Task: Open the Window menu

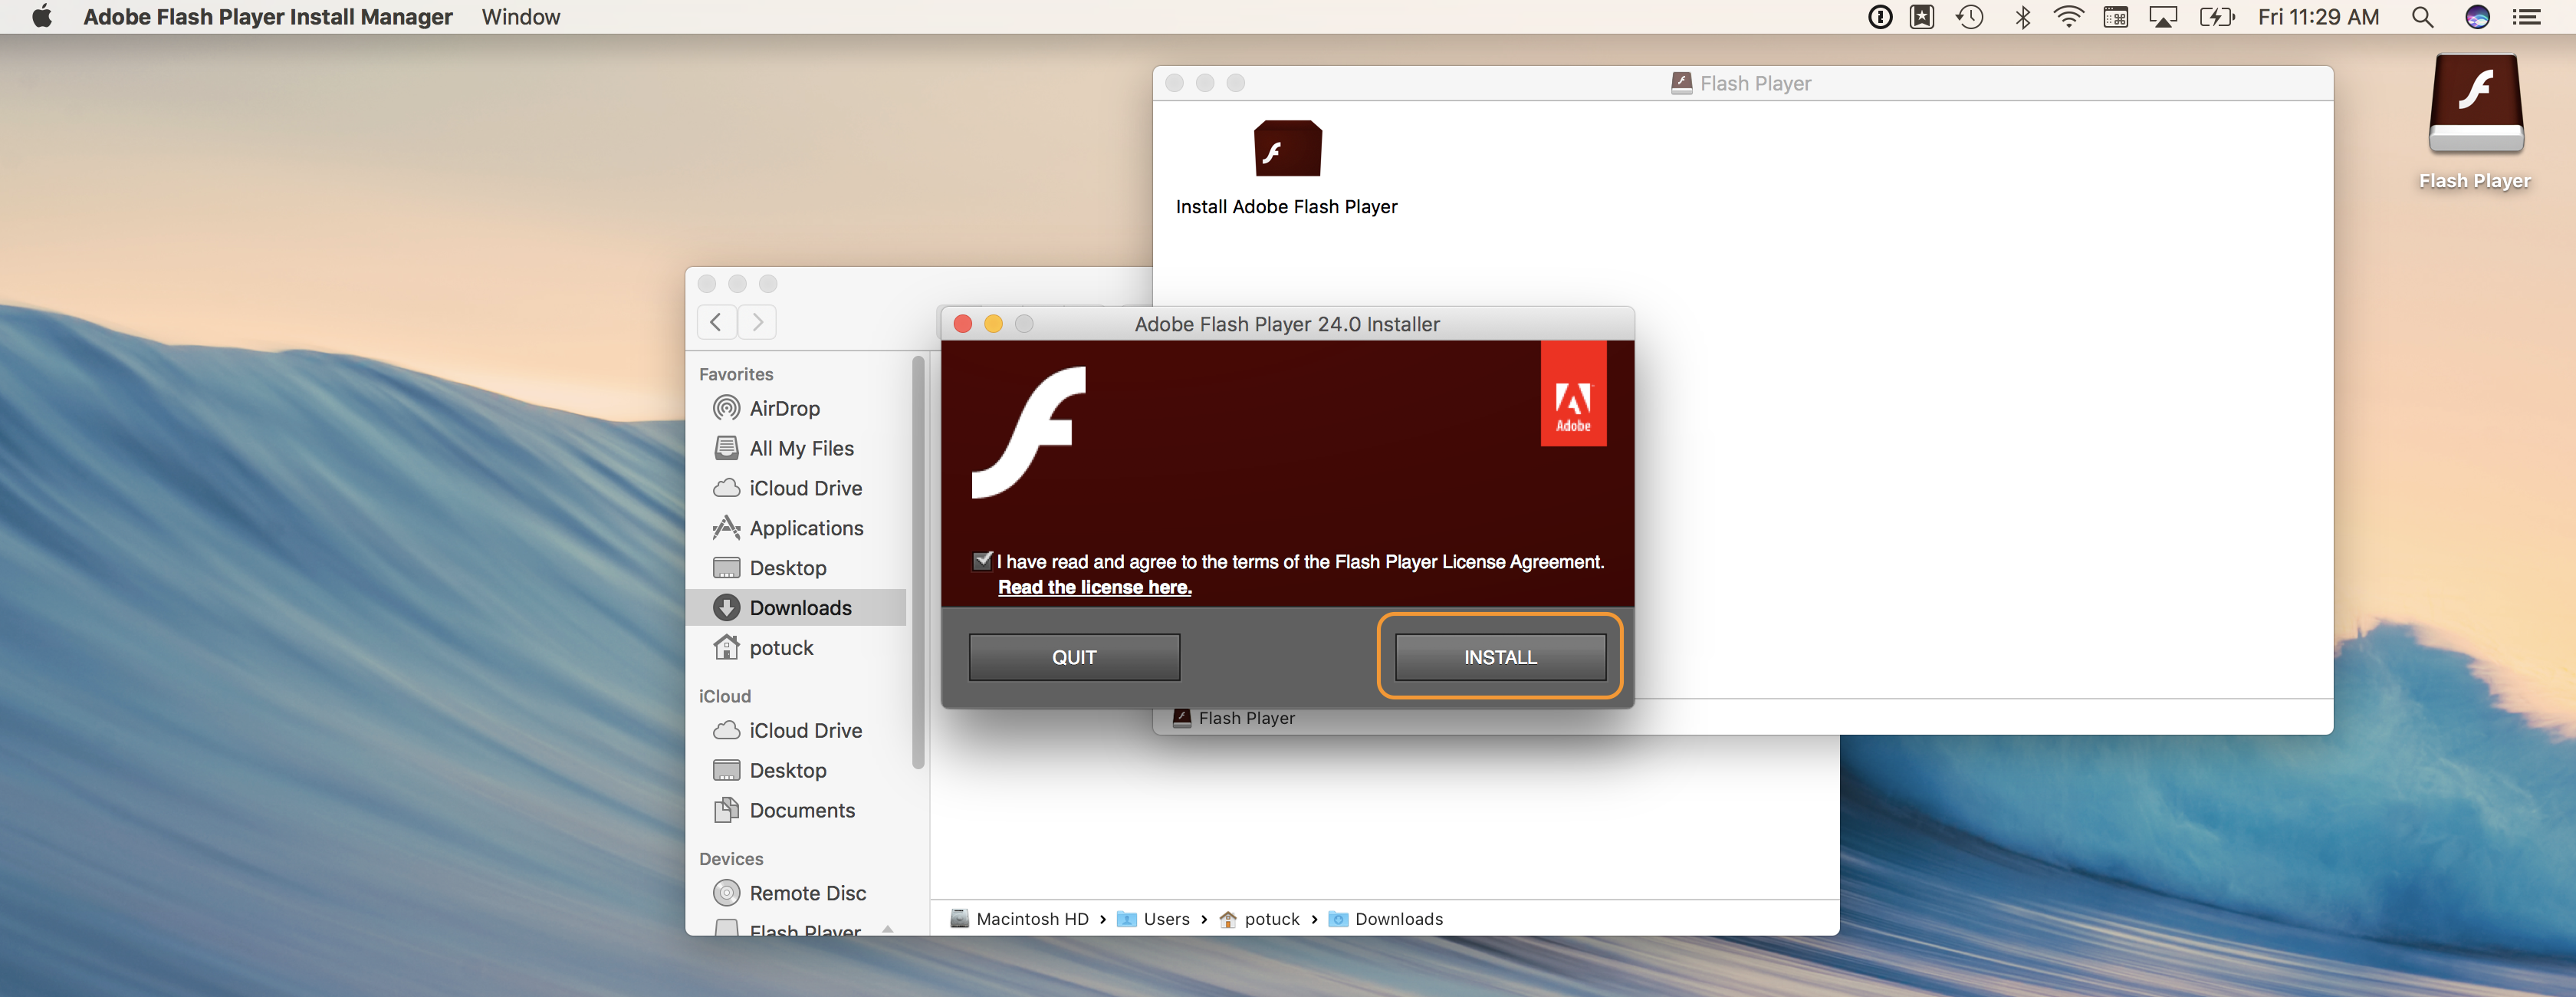Action: click(520, 17)
